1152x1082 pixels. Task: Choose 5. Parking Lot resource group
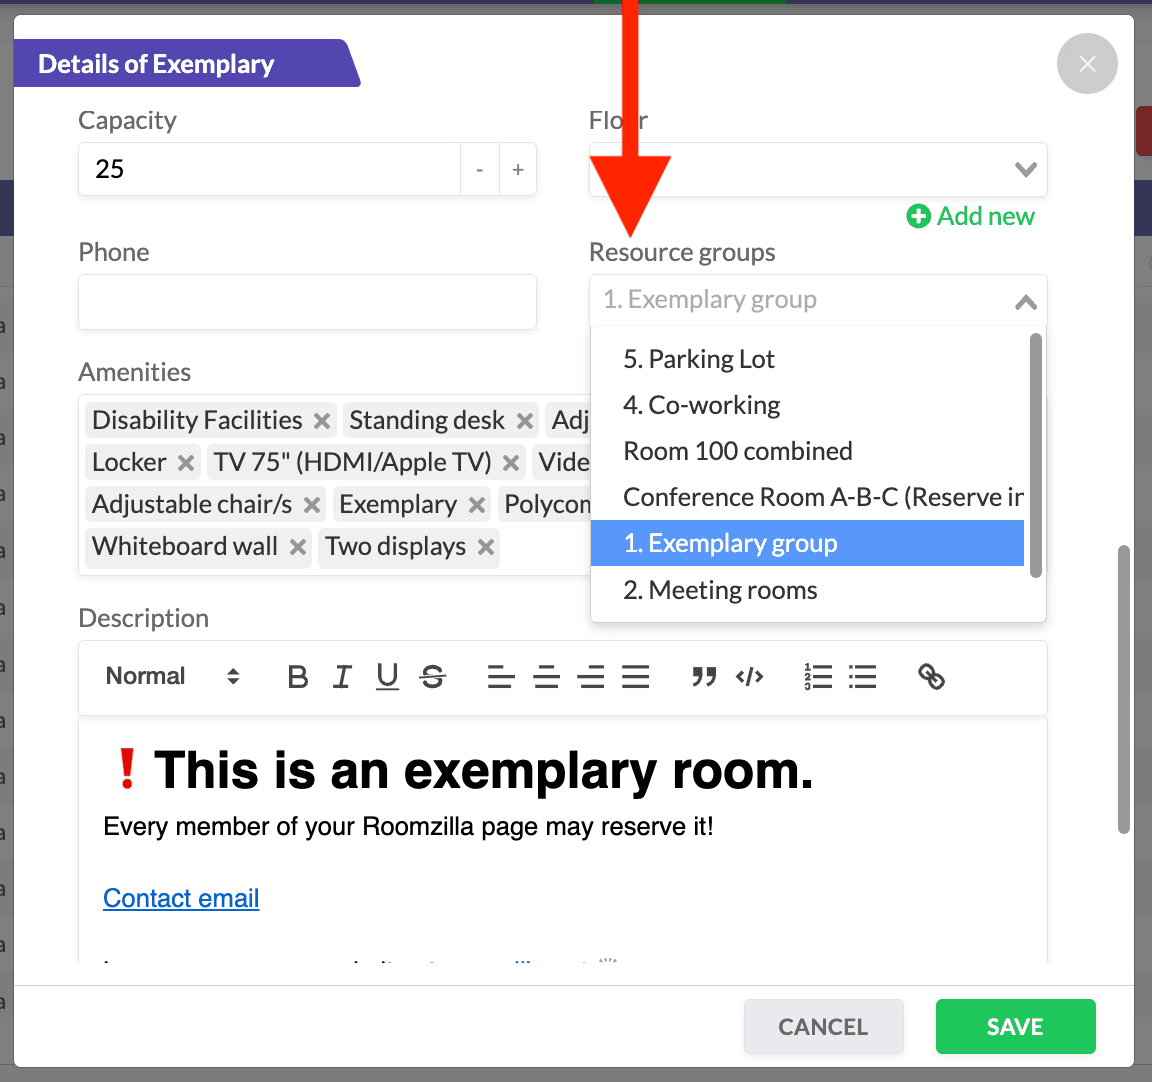click(699, 359)
